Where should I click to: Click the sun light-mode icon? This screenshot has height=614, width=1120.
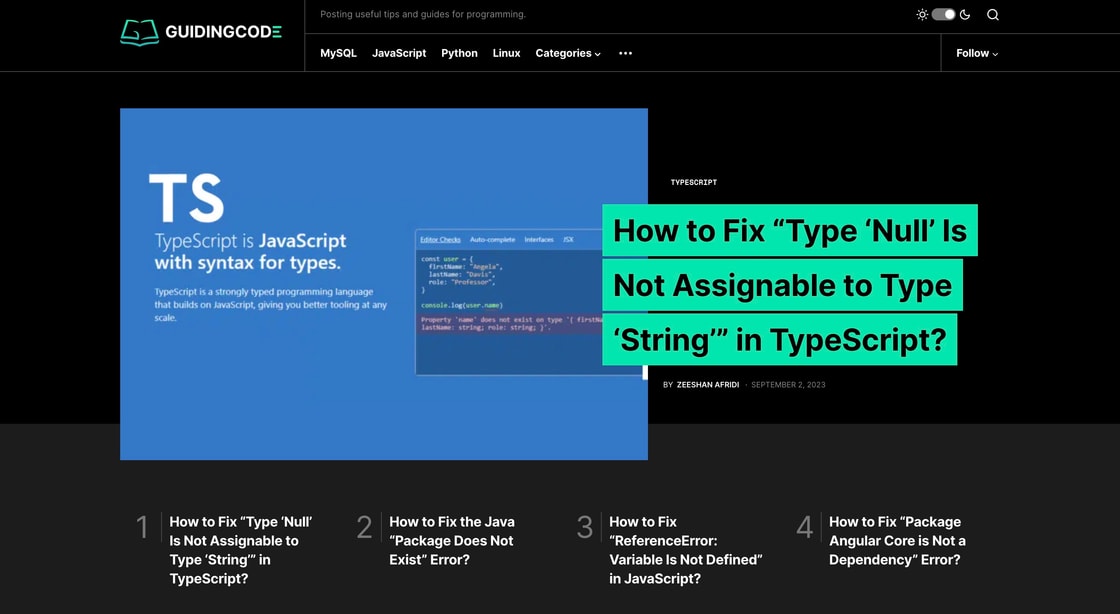coord(922,15)
